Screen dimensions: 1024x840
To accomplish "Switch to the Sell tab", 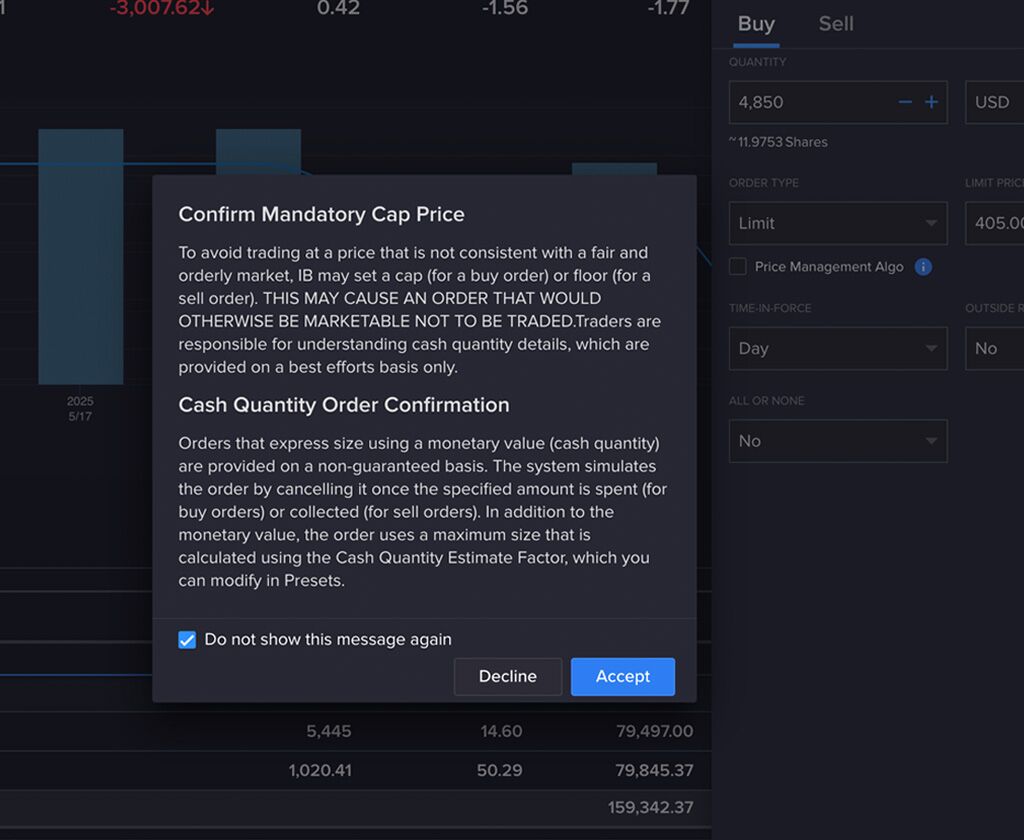I will point(835,24).
